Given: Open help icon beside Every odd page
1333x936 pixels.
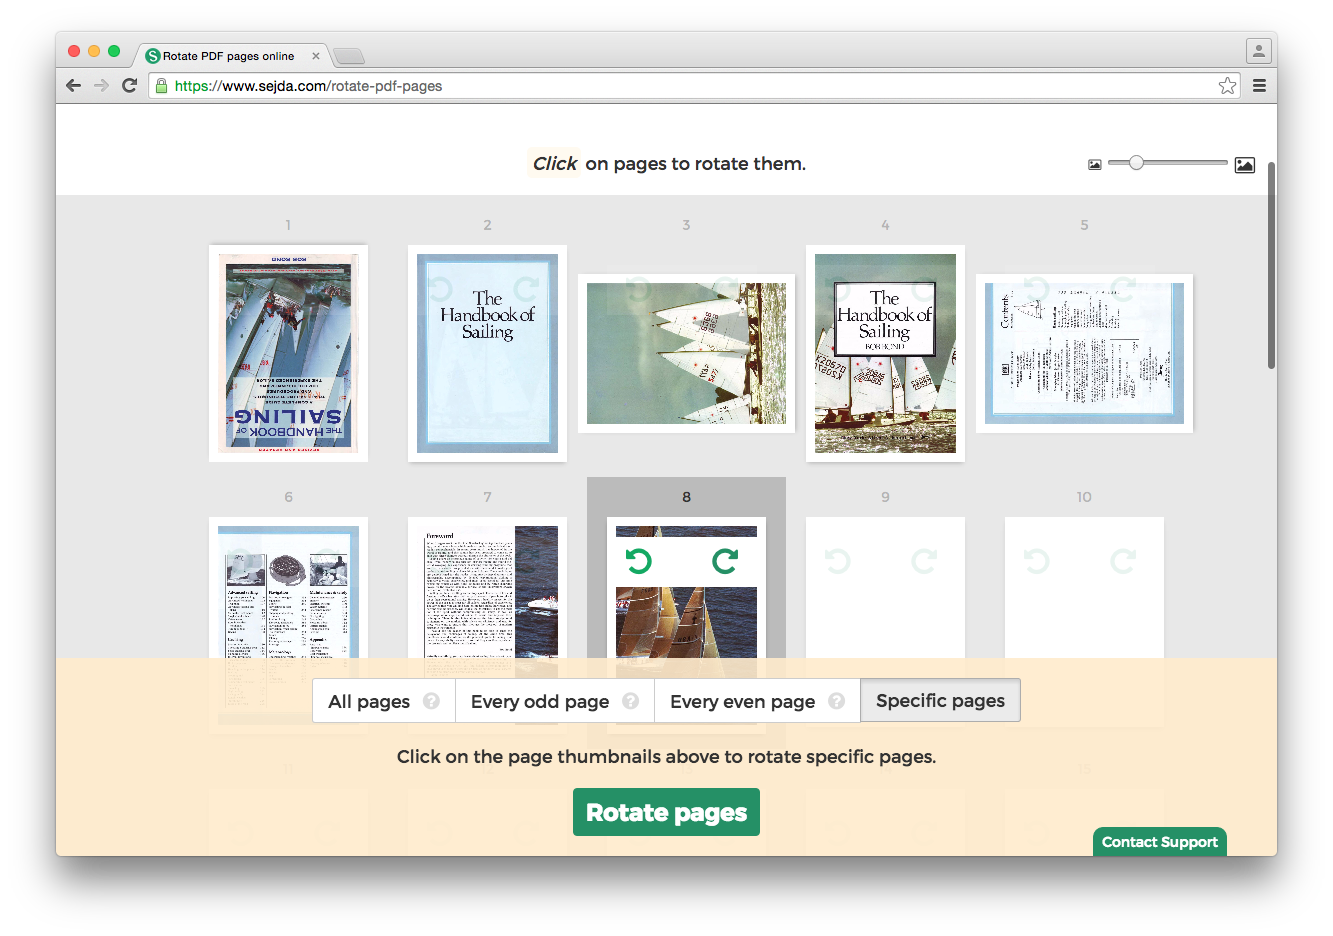Looking at the screenshot, I should pyautogui.click(x=630, y=701).
